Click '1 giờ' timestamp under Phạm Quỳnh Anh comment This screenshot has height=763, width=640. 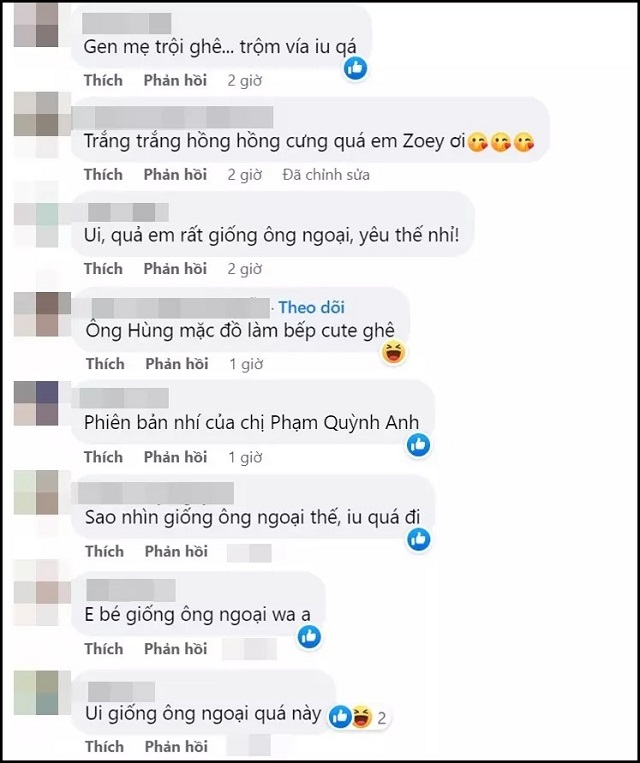coord(246,457)
